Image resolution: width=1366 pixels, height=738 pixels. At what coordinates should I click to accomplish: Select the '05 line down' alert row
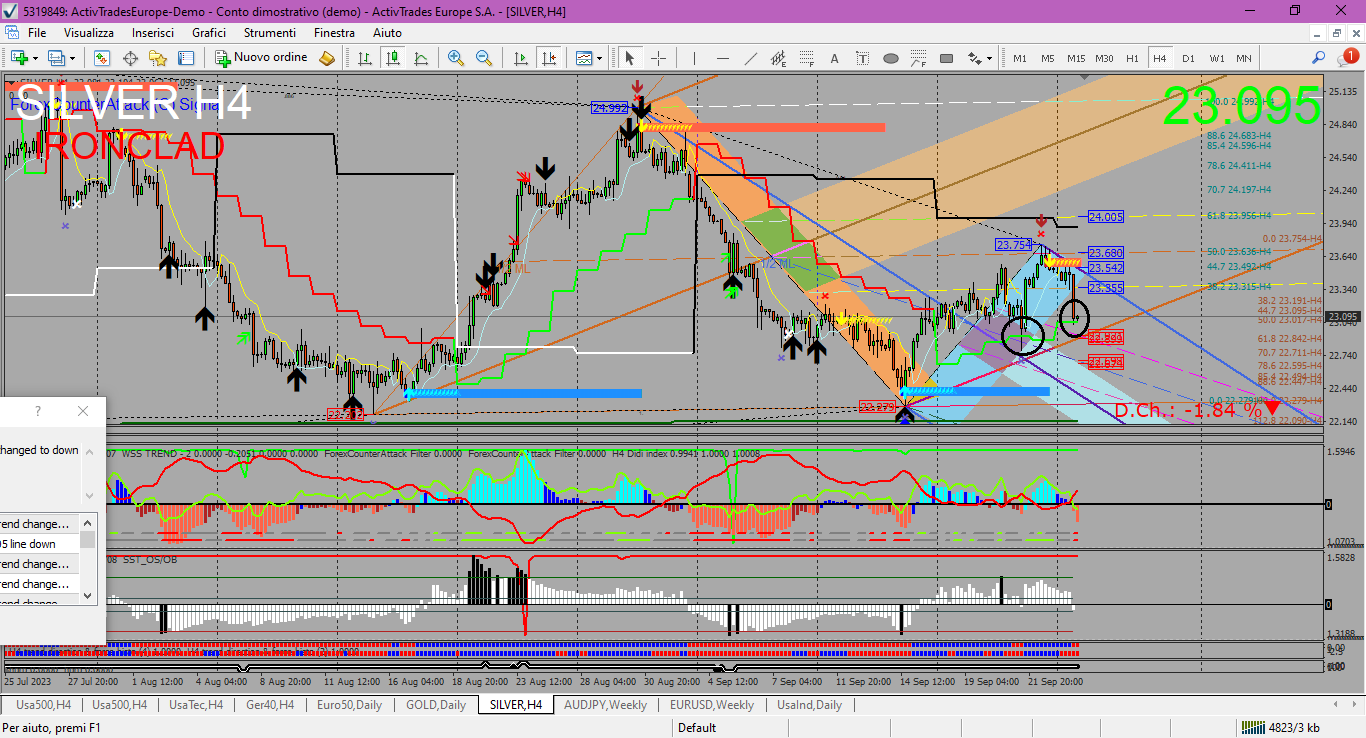point(40,544)
